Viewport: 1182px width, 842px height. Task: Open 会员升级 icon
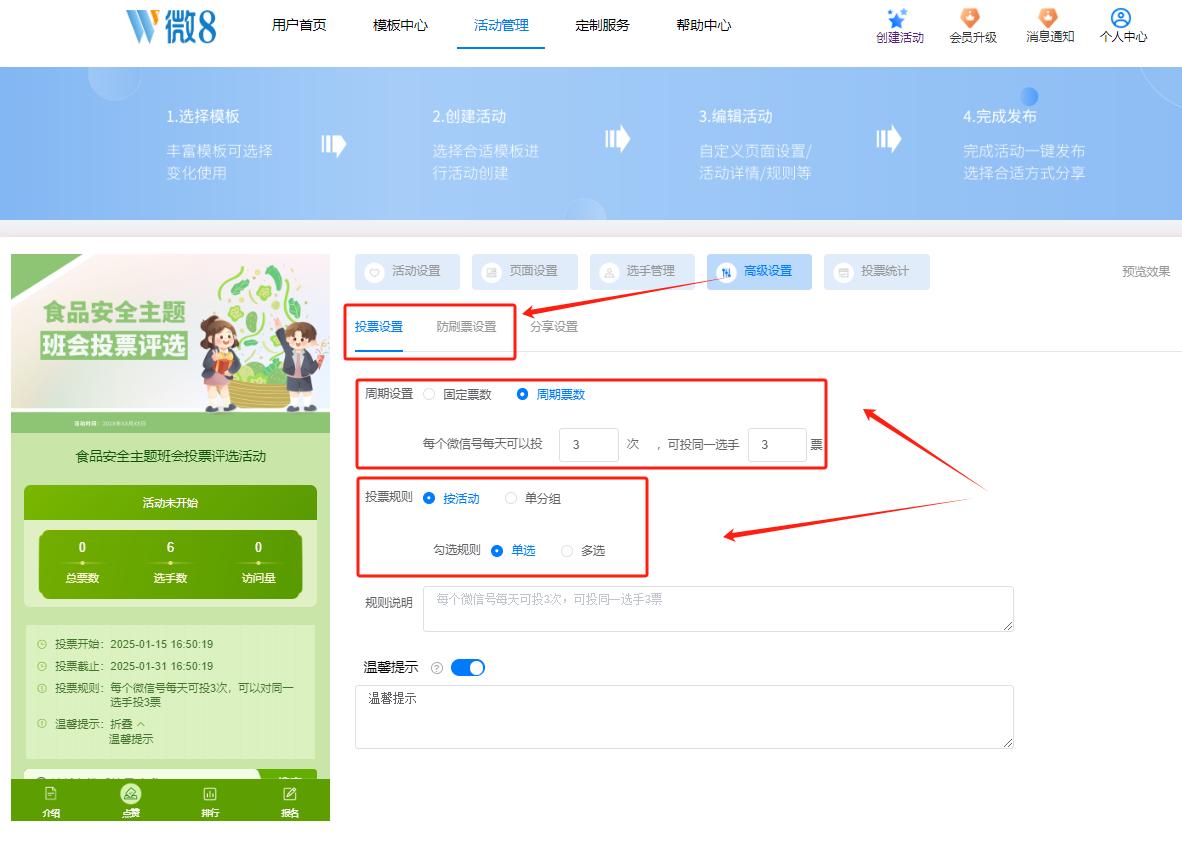point(970,18)
